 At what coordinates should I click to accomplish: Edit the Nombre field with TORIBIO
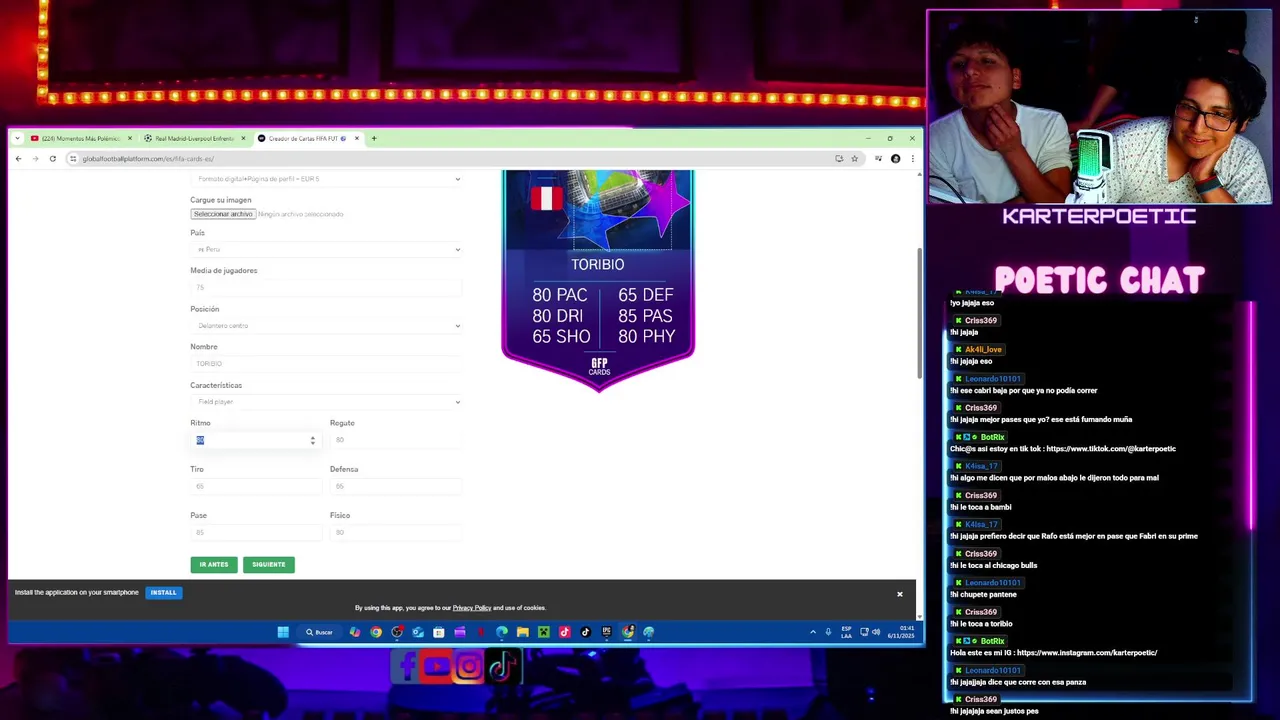326,363
